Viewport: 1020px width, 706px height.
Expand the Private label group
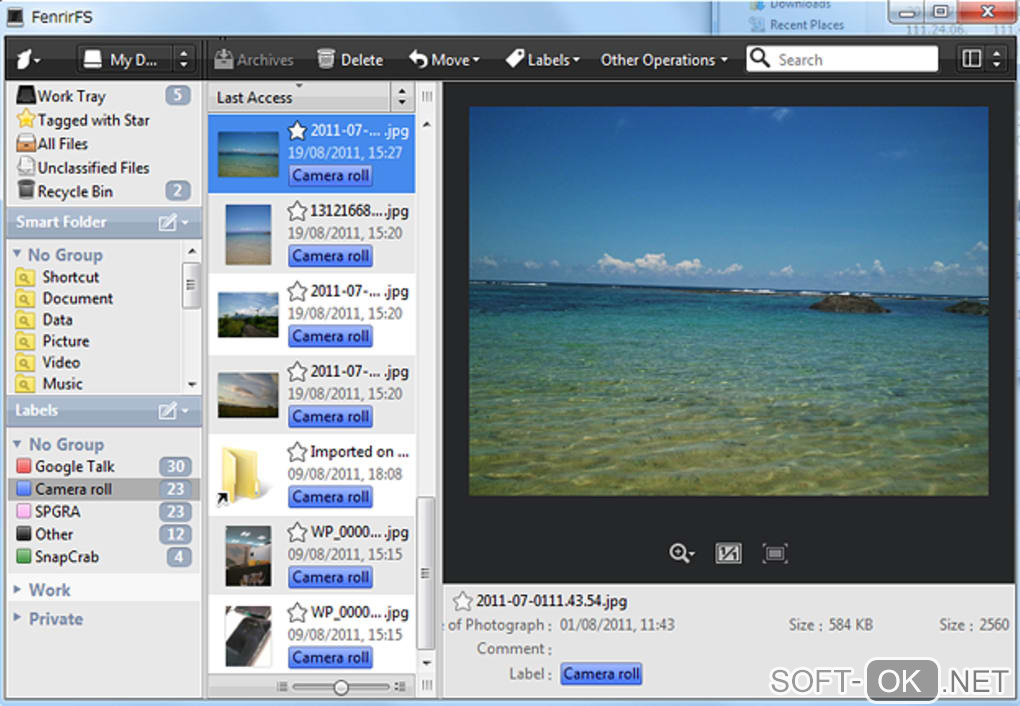click(18, 618)
